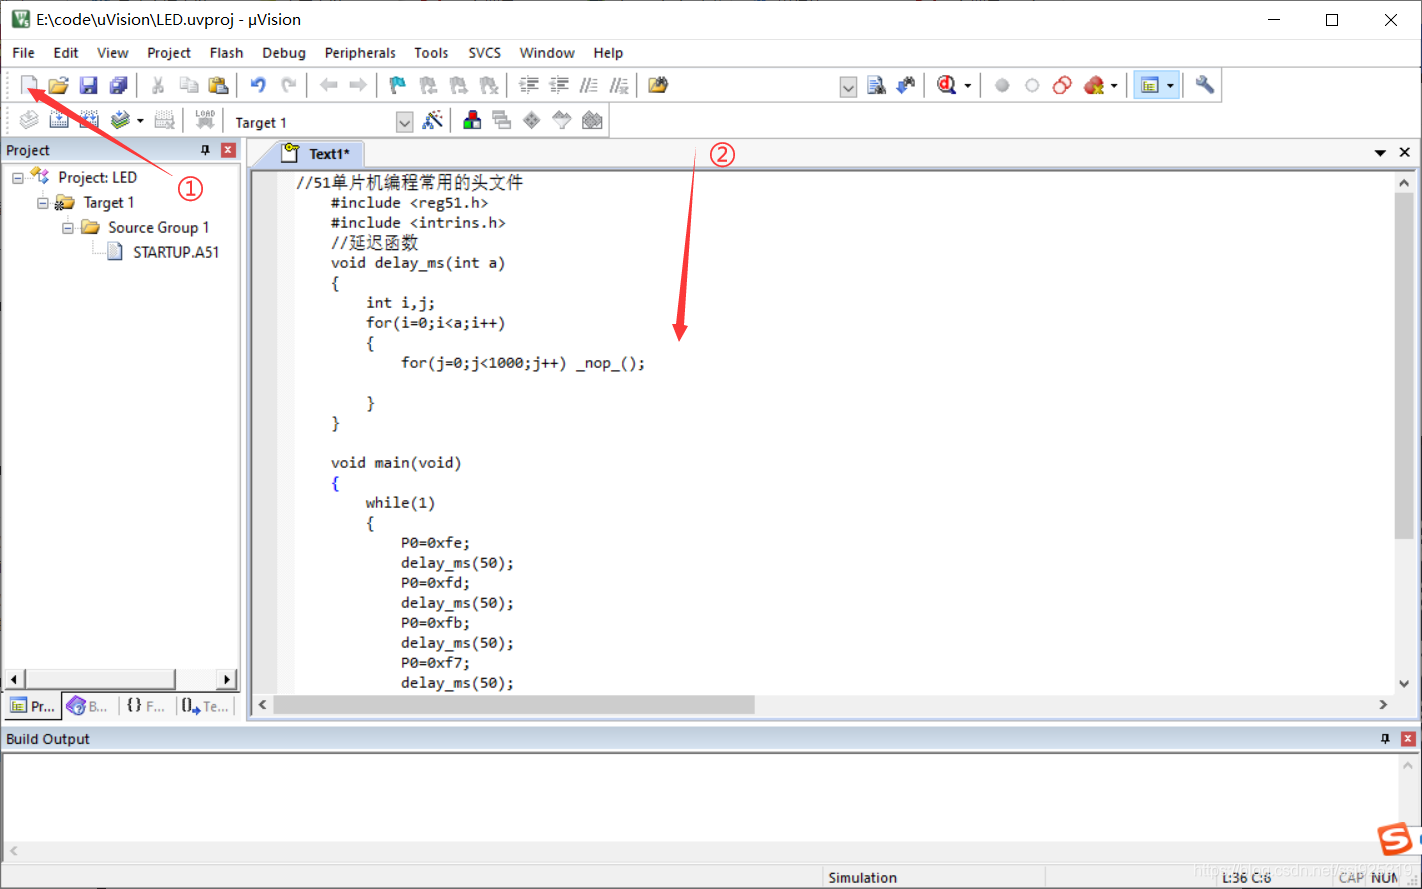Open Select Software Packs icon
This screenshot has width=1422, height=889.
(x=562, y=121)
